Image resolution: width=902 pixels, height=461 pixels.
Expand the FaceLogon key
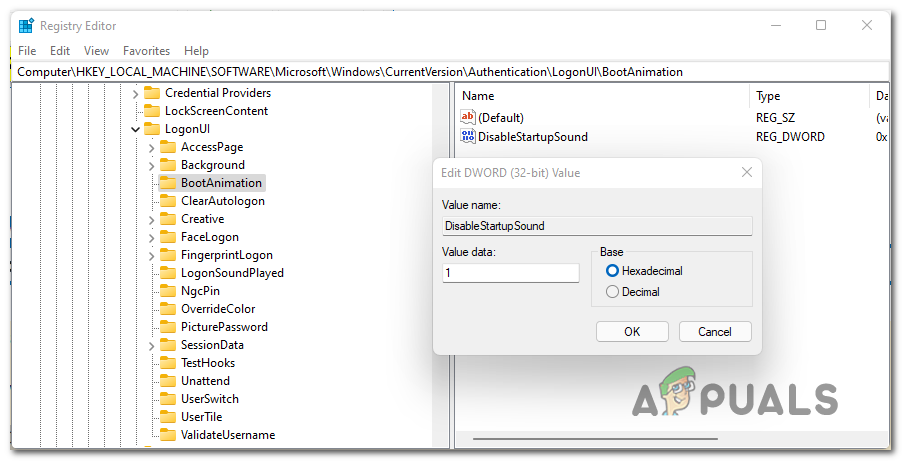(152, 238)
